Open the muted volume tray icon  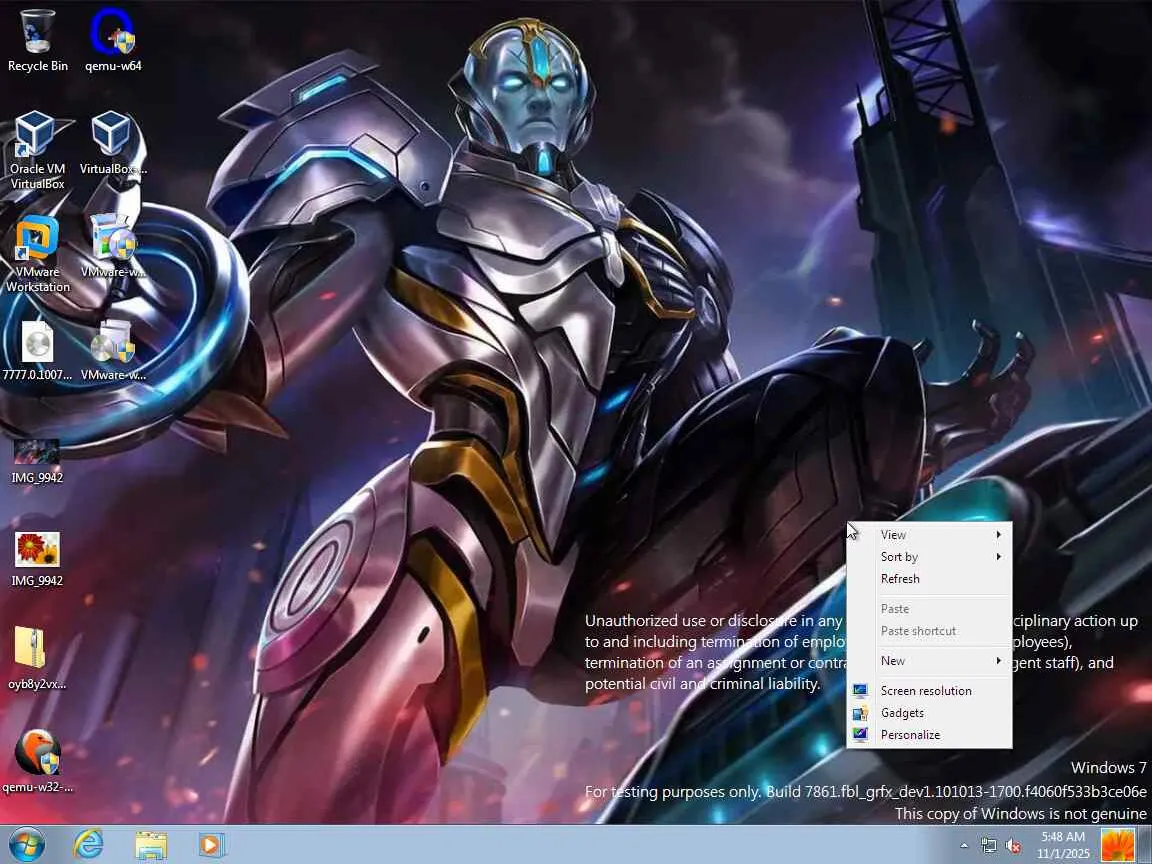[x=1013, y=846]
